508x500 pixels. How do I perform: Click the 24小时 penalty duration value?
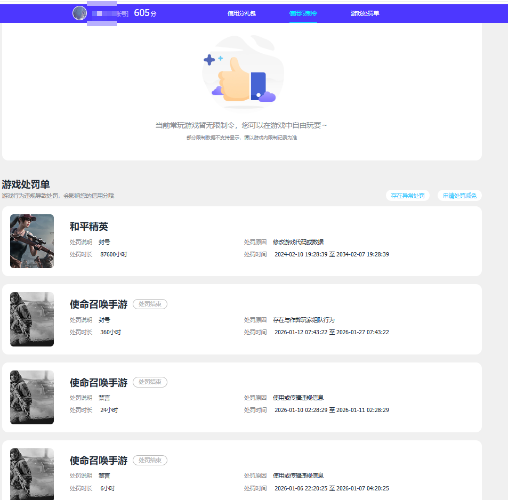coord(109,410)
